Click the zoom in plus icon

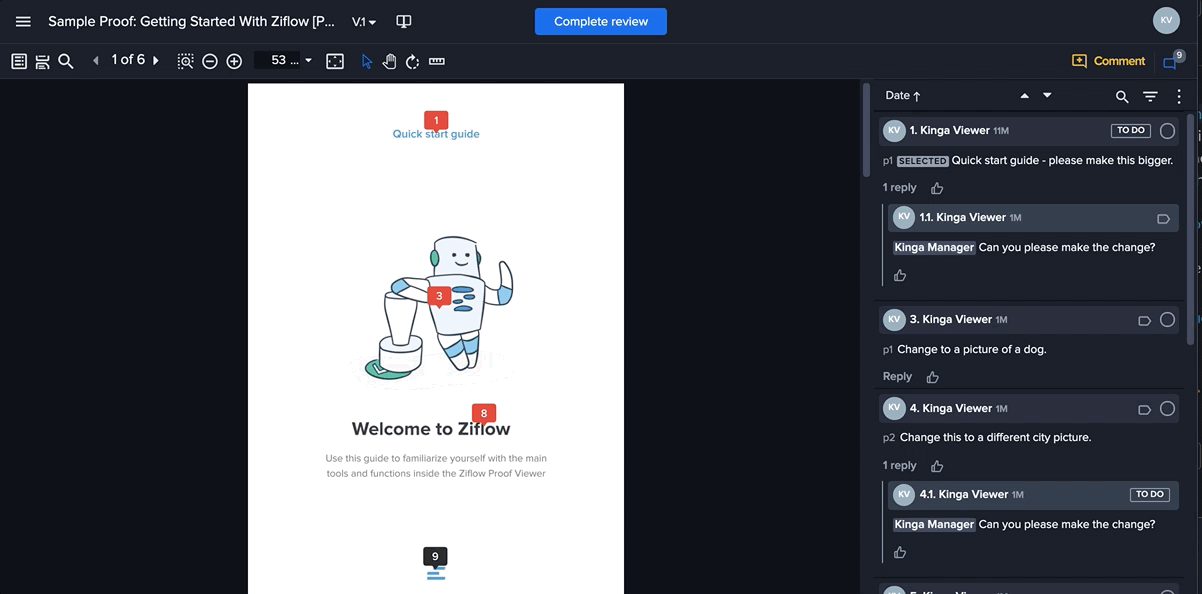234,61
